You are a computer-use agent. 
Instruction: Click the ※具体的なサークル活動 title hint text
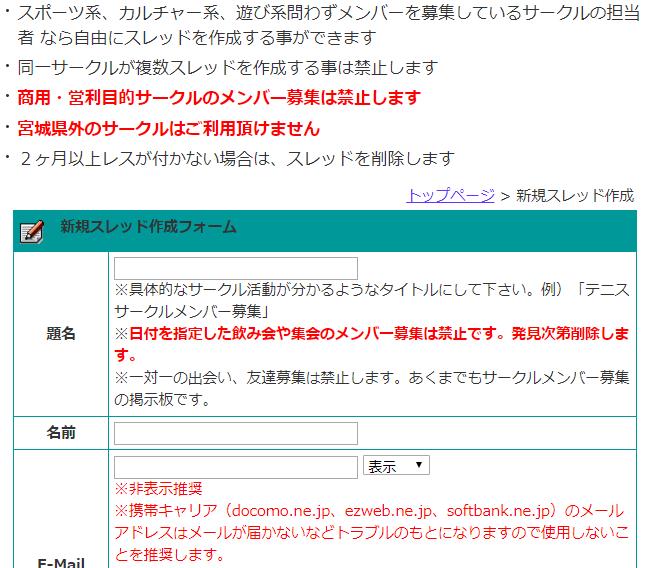[371, 300]
